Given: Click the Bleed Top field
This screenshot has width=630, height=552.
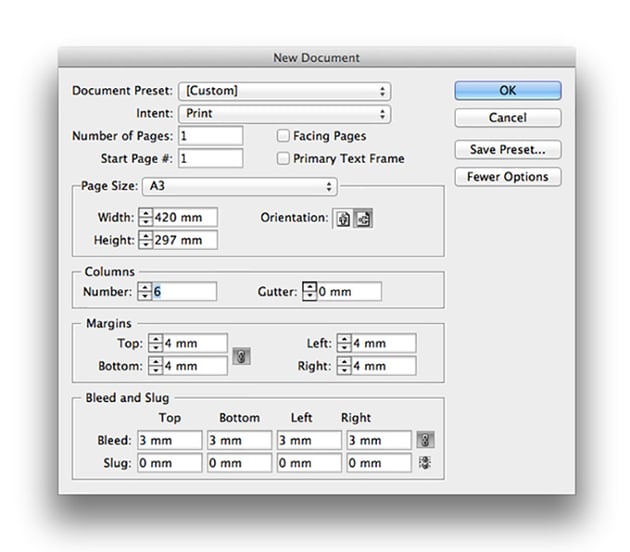Looking at the screenshot, I should [170, 440].
